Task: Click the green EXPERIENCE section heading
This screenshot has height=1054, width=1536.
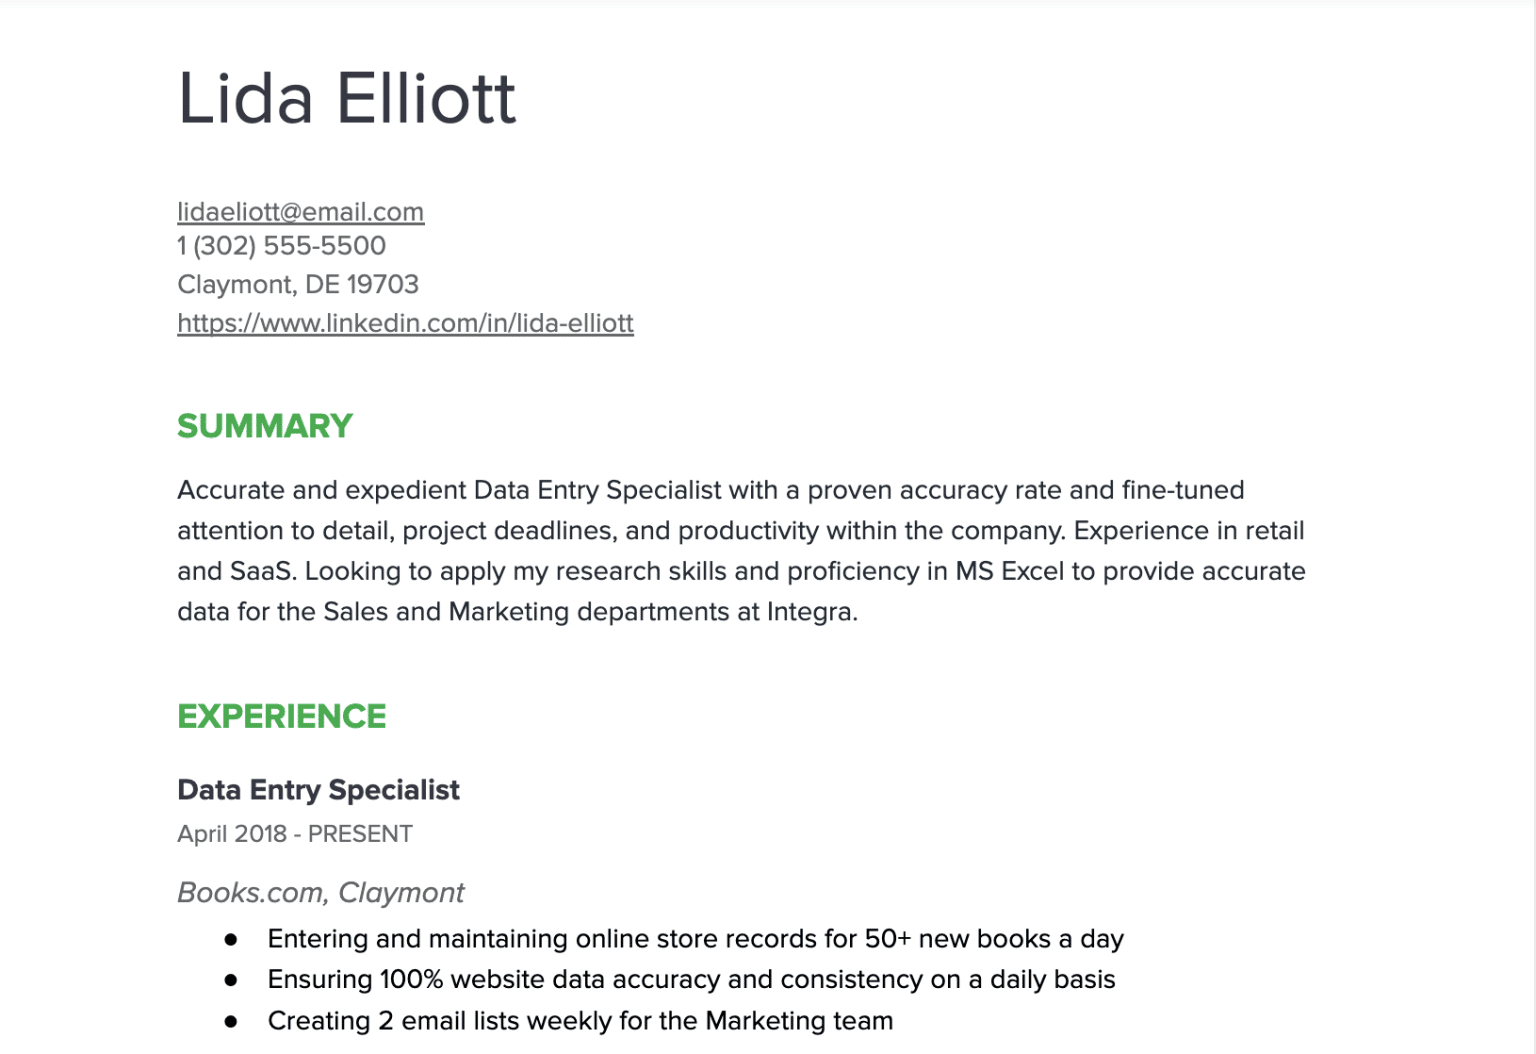Action: (x=281, y=716)
